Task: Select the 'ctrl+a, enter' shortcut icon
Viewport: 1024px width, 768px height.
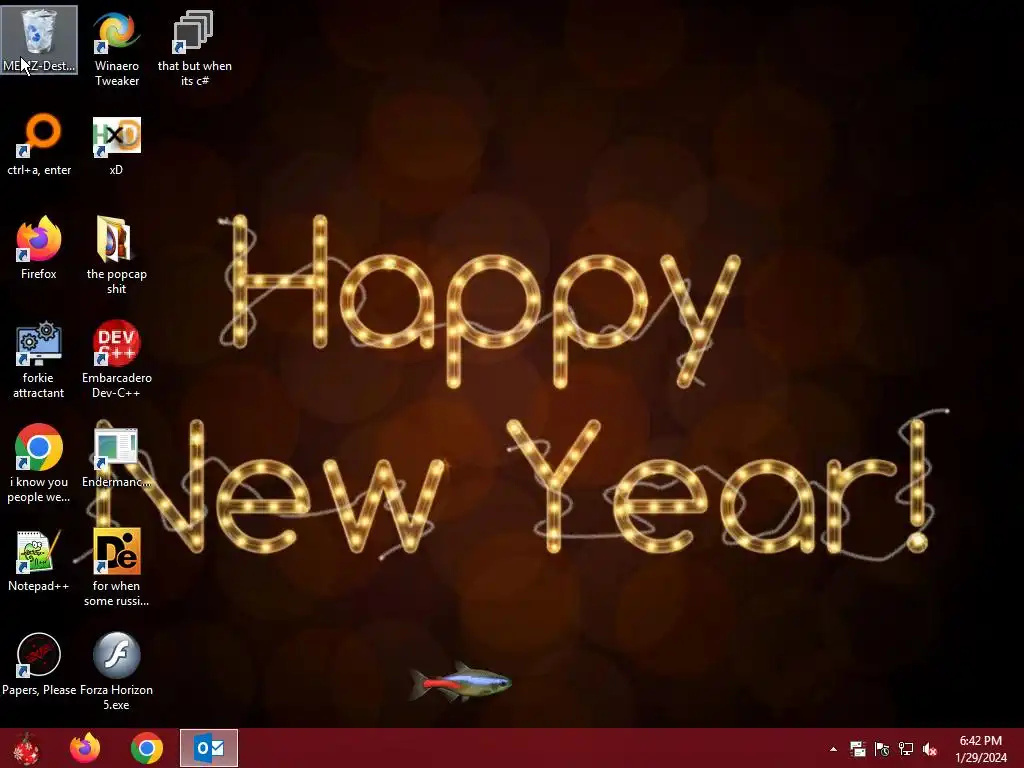Action: [x=39, y=145]
